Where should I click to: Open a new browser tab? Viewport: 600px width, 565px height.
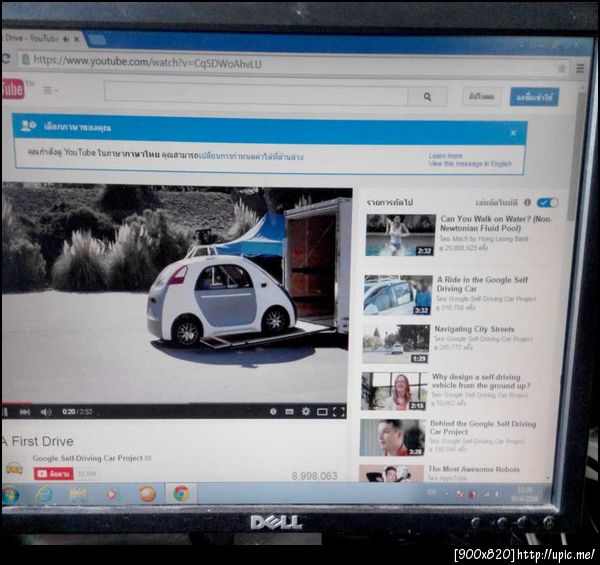click(97, 39)
